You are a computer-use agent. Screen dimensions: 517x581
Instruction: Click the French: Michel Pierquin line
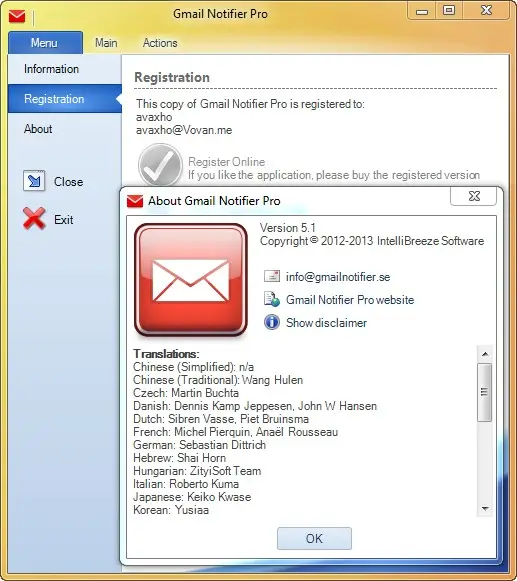click(235, 432)
